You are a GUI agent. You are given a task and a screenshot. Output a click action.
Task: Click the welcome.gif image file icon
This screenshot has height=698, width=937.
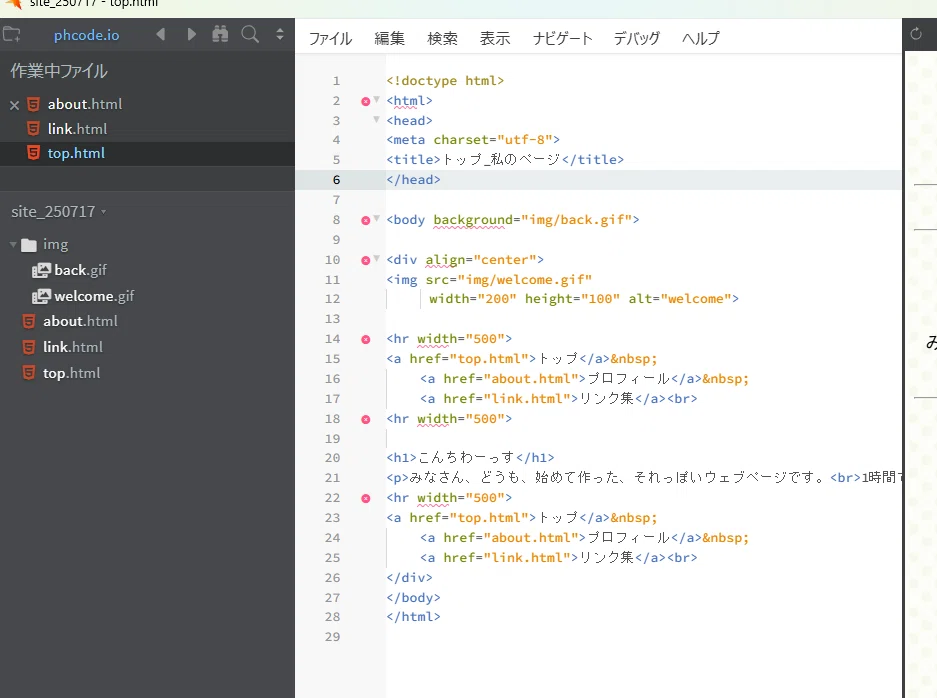pyautogui.click(x=41, y=296)
